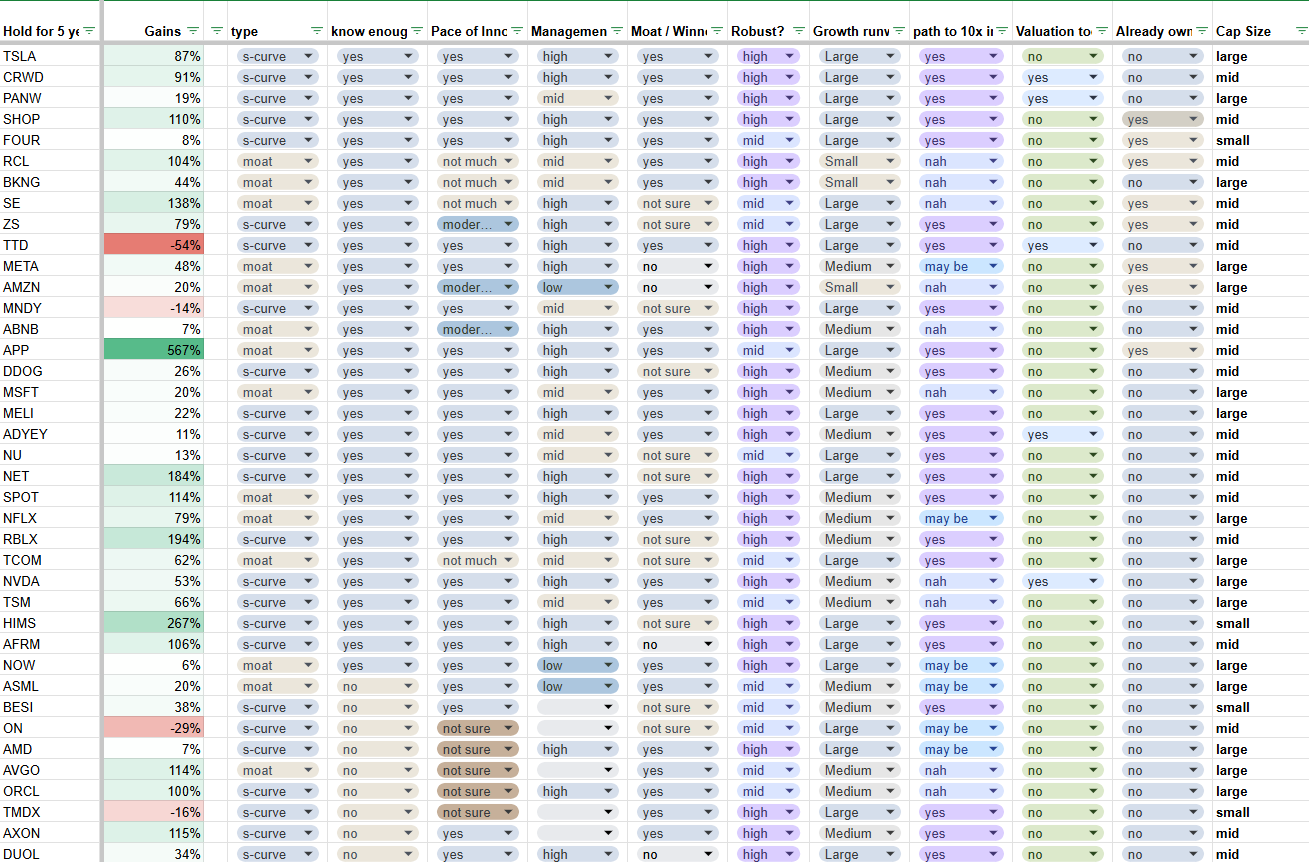Click the 567% gains cell
Image resolution: width=1309 pixels, height=862 pixels.
[x=154, y=350]
